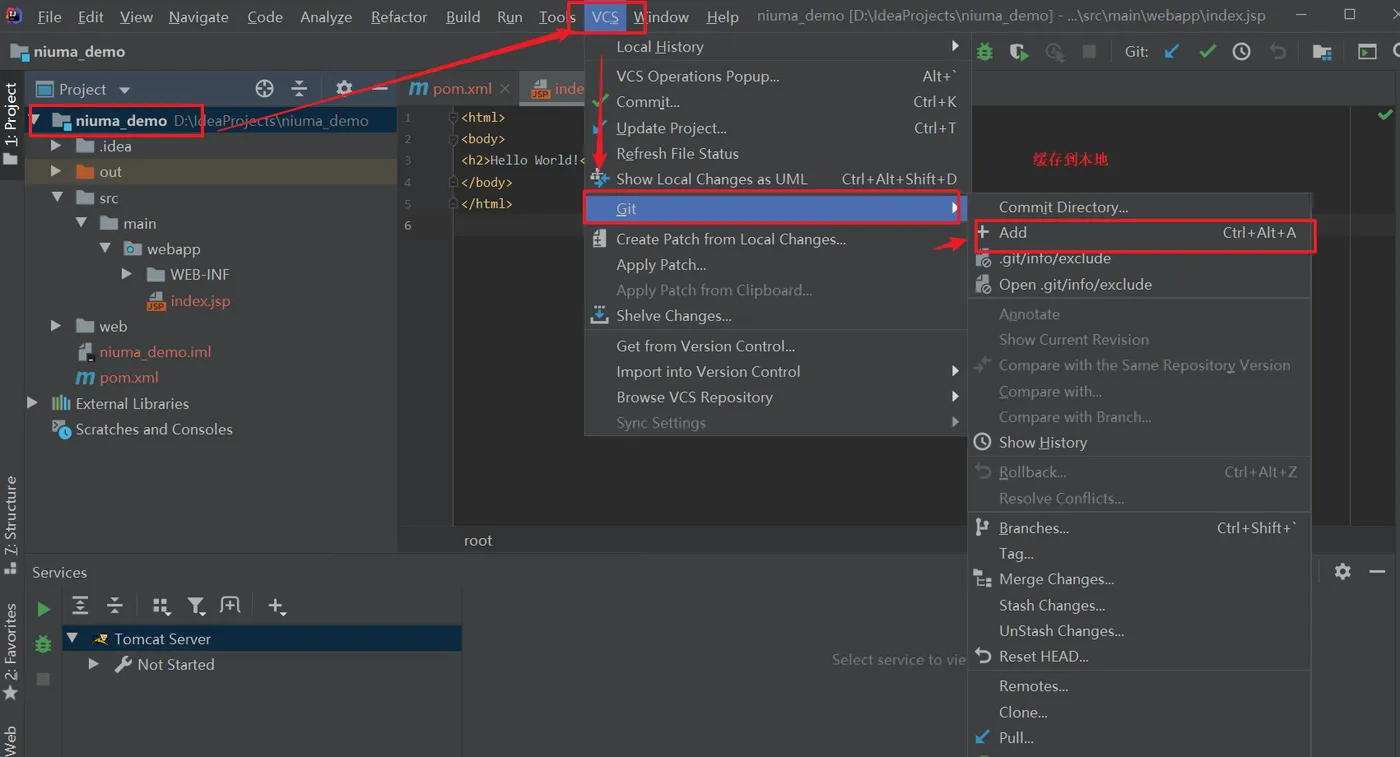
Task: Expand the out folder
Action: pyautogui.click(x=56, y=172)
